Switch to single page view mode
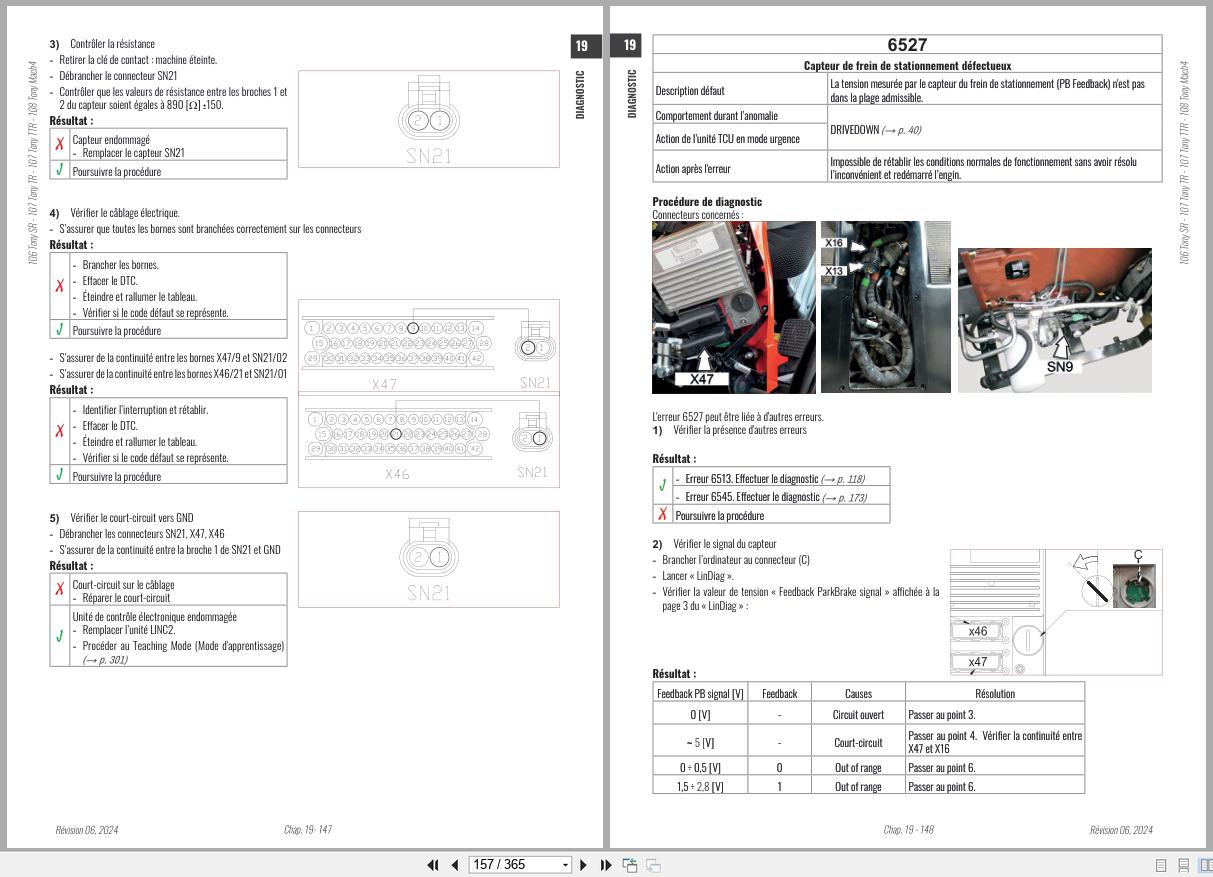The height and width of the screenshot is (877, 1213). 1161,863
